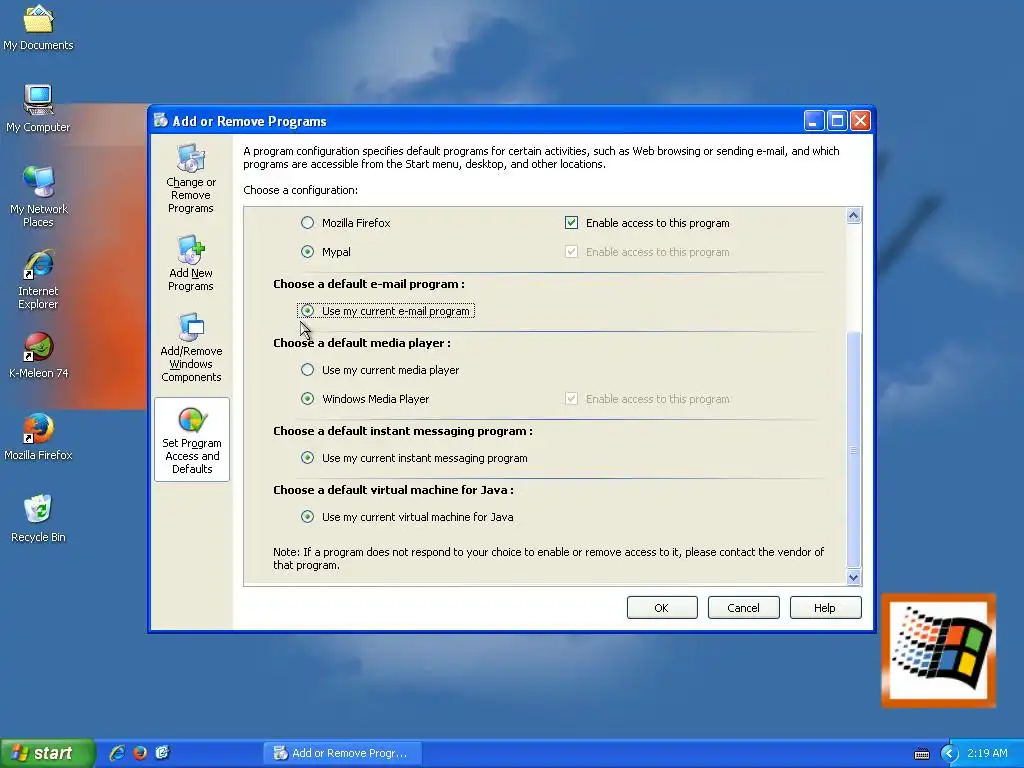Click the system clock 2:19 AM
Image resolution: width=1024 pixels, height=768 pixels.
(987, 753)
